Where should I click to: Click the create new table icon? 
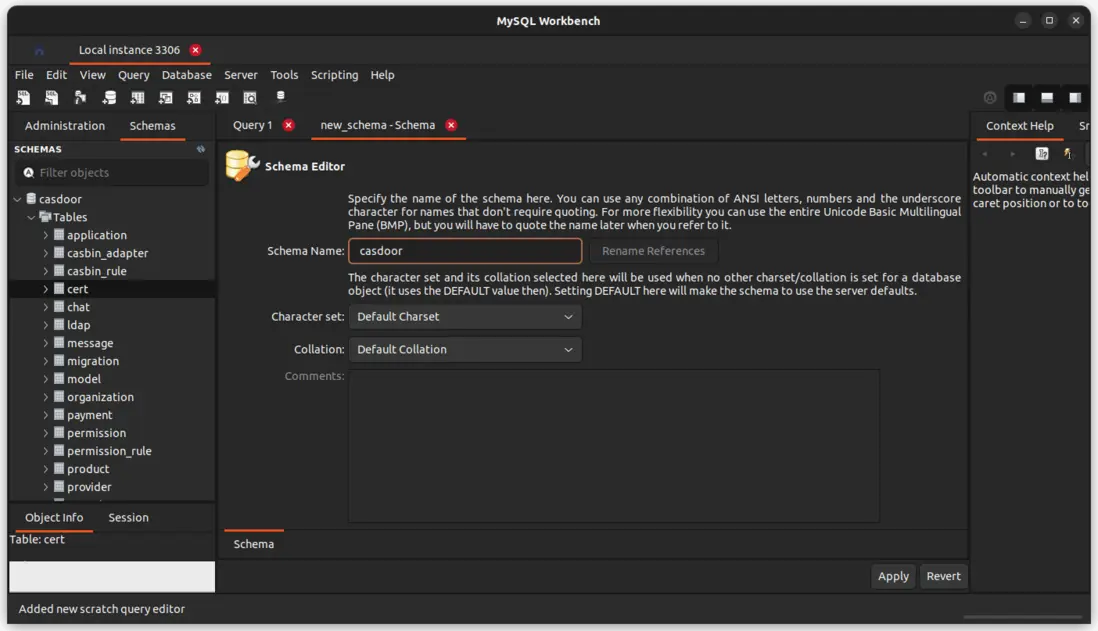click(x=137, y=98)
